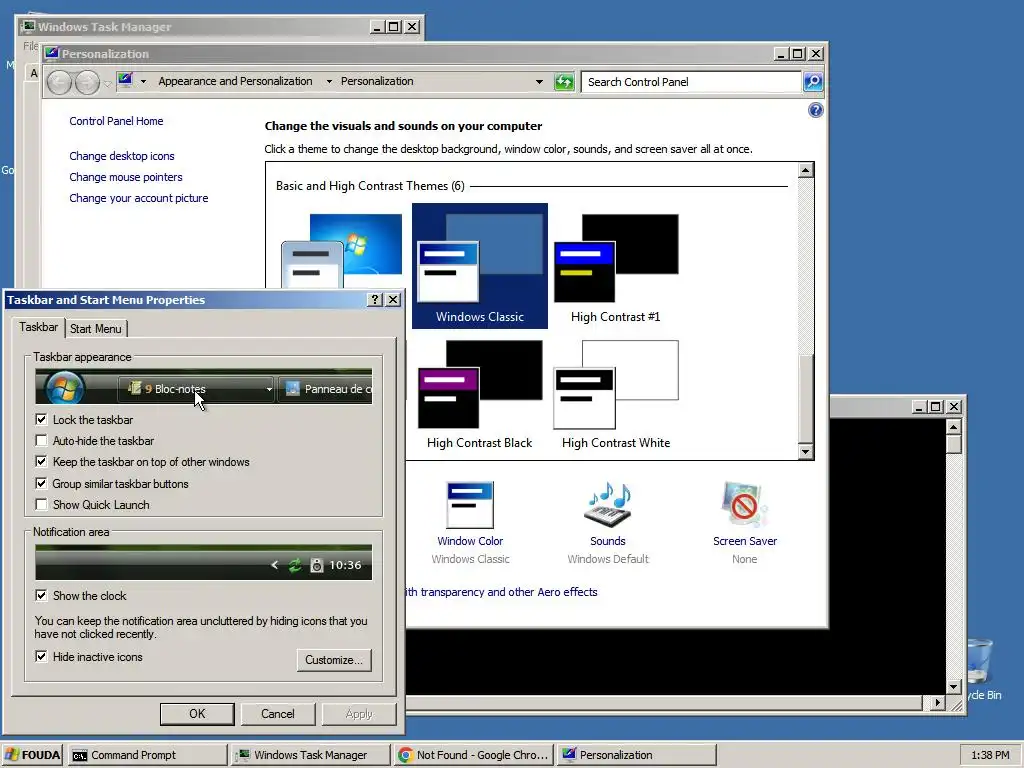Select the High Contrast White theme
Viewport: 1024px width, 768px height.
pyautogui.click(x=615, y=394)
